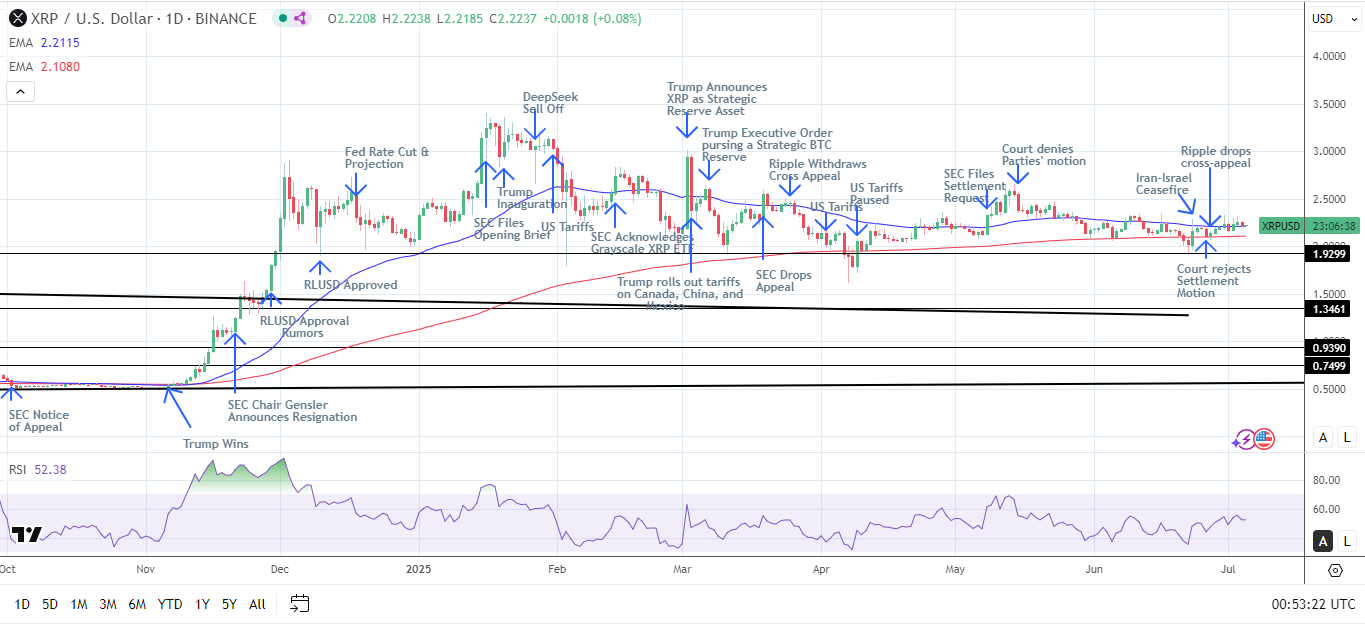
Task: Open chart settings hexagon icon
Action: 1335,570
